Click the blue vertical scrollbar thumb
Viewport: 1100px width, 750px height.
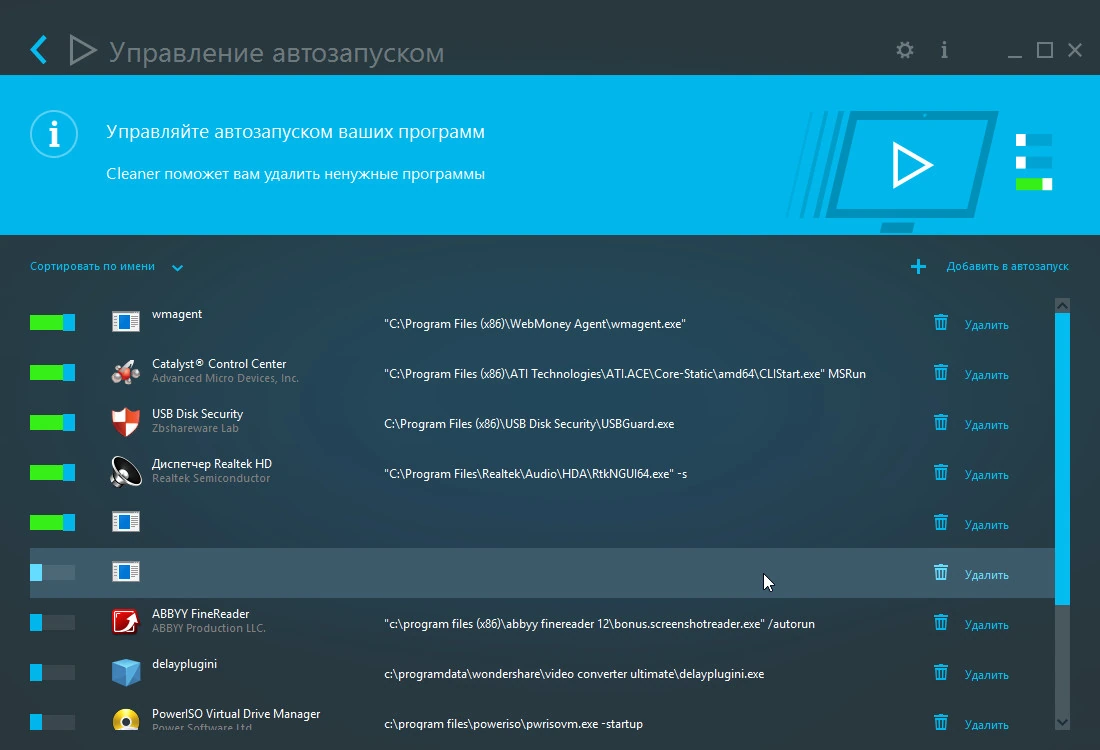click(1062, 459)
